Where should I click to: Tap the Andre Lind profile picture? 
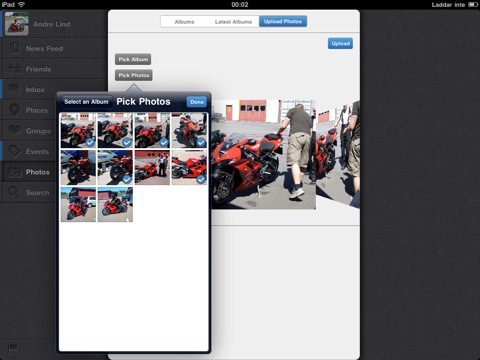click(x=16, y=24)
